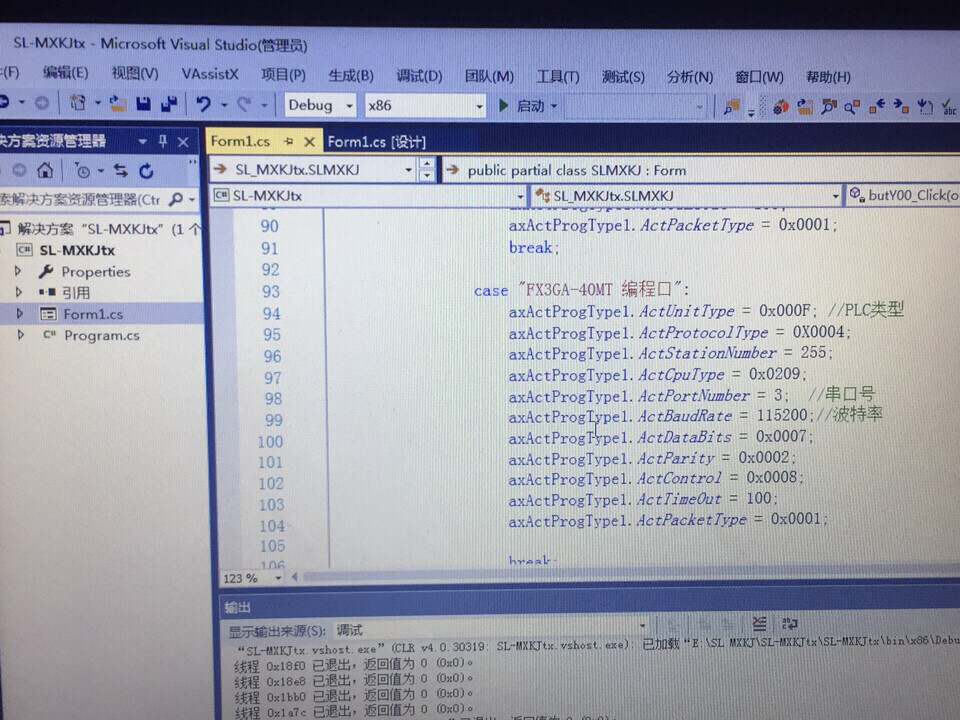Click the VAssistX navigate back arrow icon

coord(876,107)
